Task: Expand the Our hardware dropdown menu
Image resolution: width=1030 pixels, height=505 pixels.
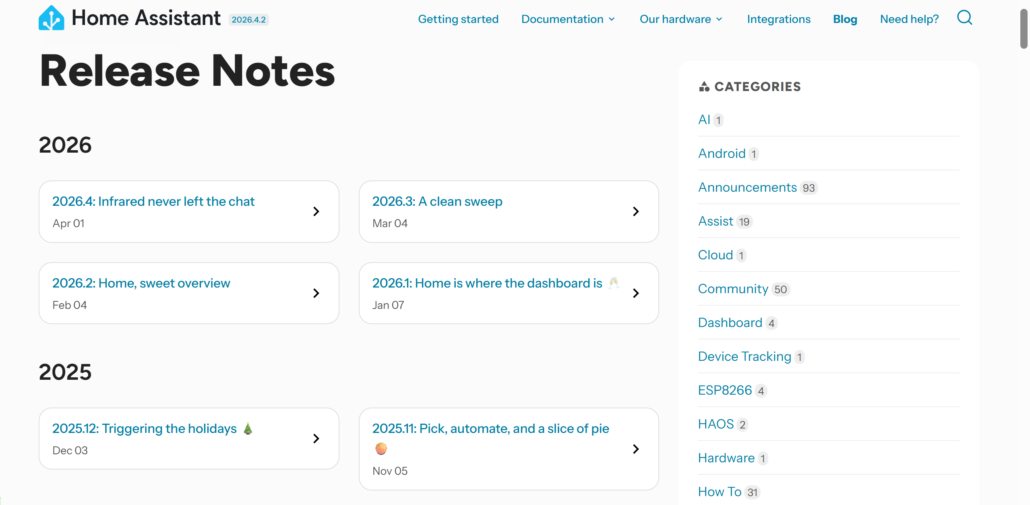Action: pyautogui.click(x=681, y=19)
